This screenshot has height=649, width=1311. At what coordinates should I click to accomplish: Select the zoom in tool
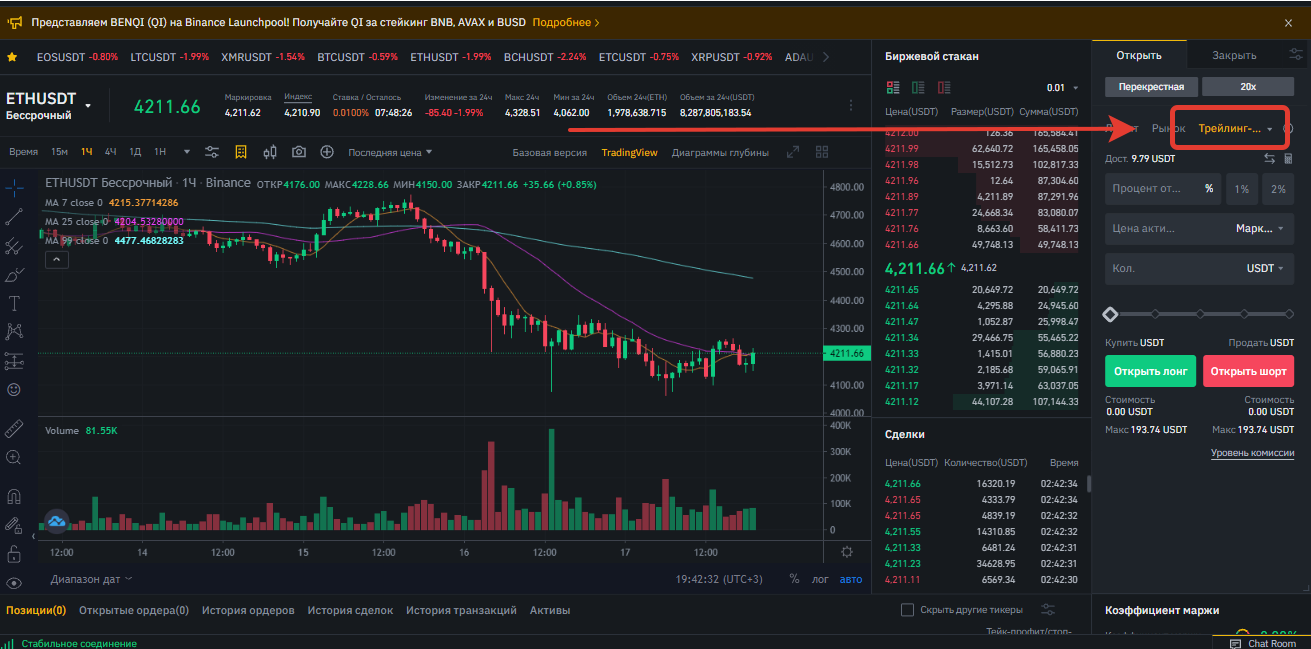[x=15, y=457]
